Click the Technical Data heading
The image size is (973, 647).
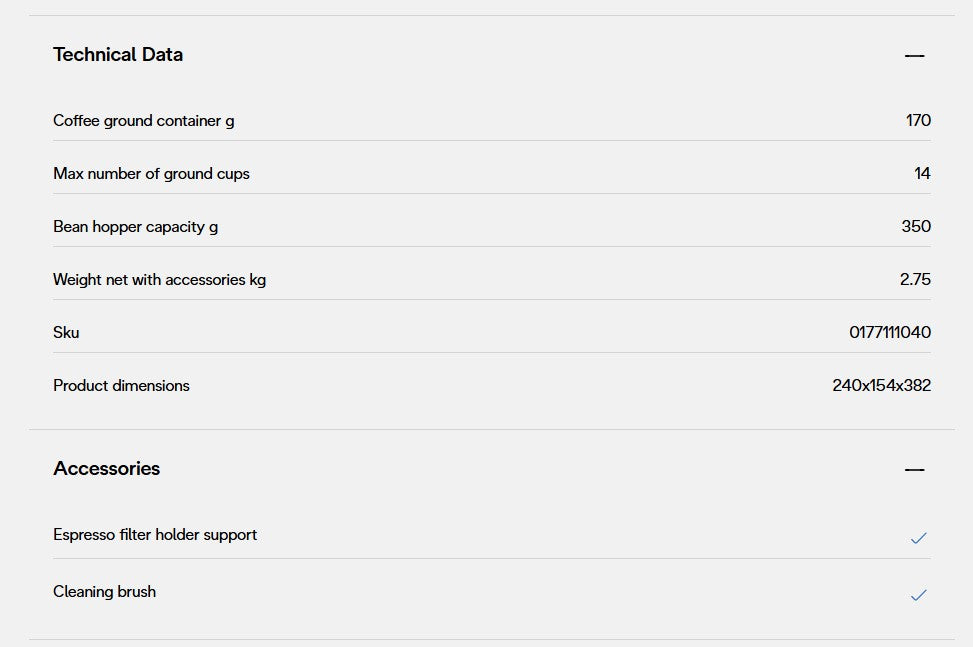point(118,55)
